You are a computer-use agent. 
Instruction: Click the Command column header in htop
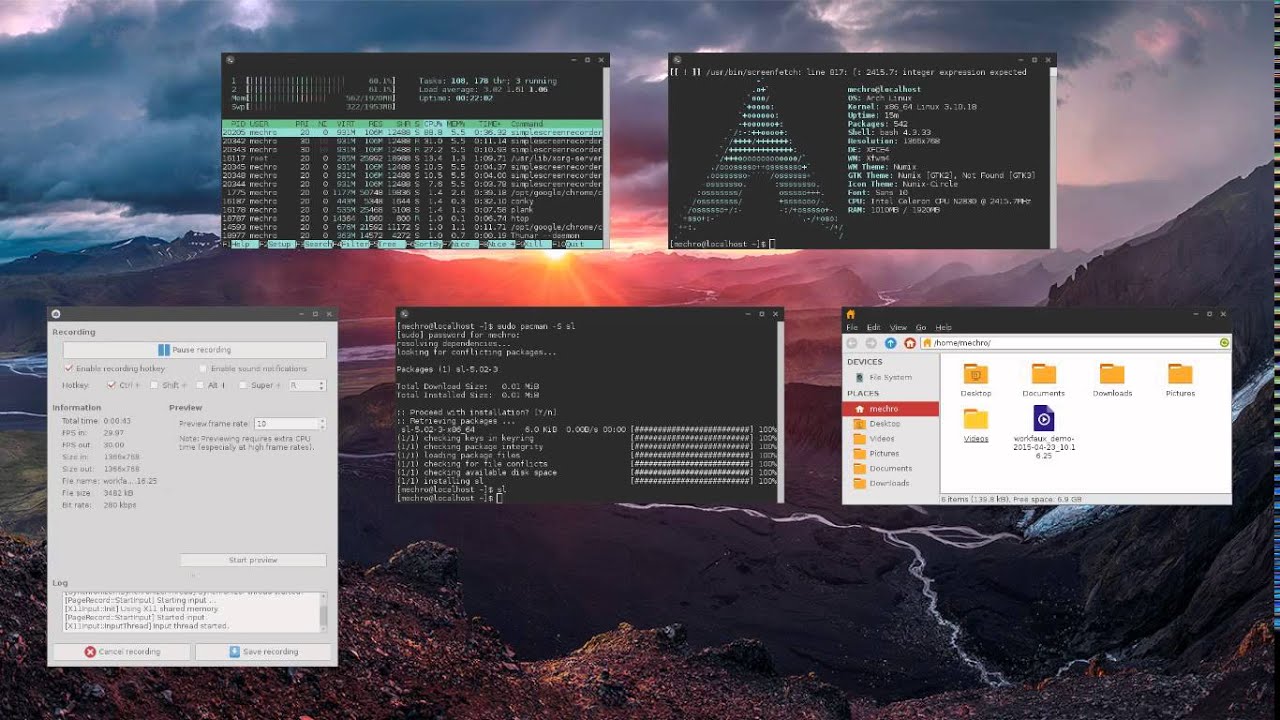click(527, 124)
